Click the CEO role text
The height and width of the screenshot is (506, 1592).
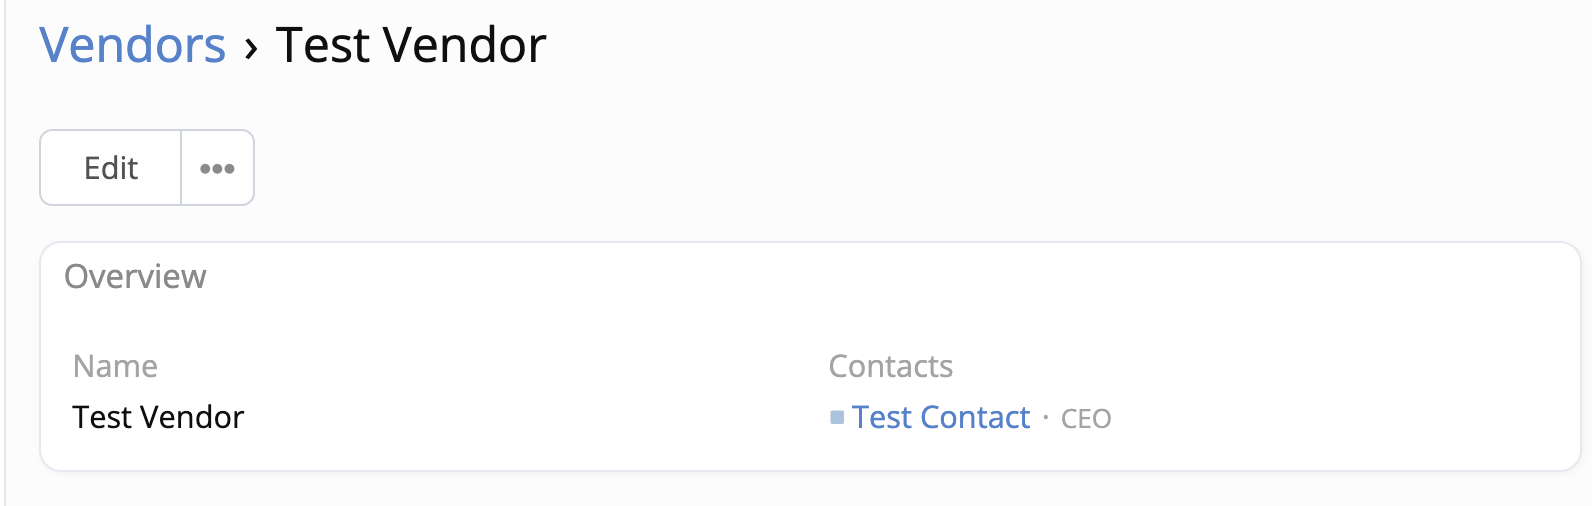click(x=1085, y=419)
